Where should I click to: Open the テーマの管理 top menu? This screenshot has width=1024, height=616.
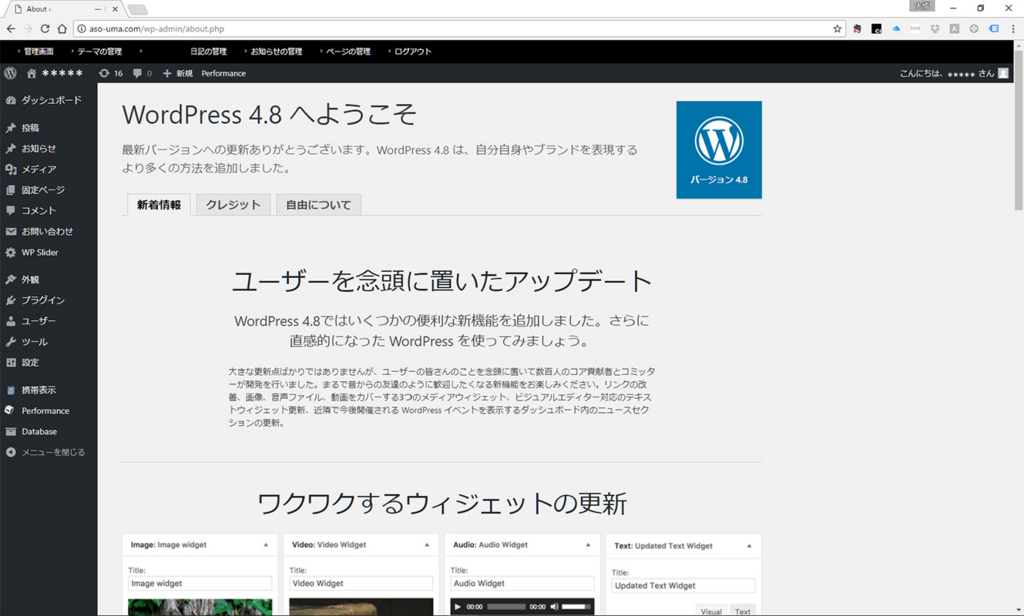[99, 52]
